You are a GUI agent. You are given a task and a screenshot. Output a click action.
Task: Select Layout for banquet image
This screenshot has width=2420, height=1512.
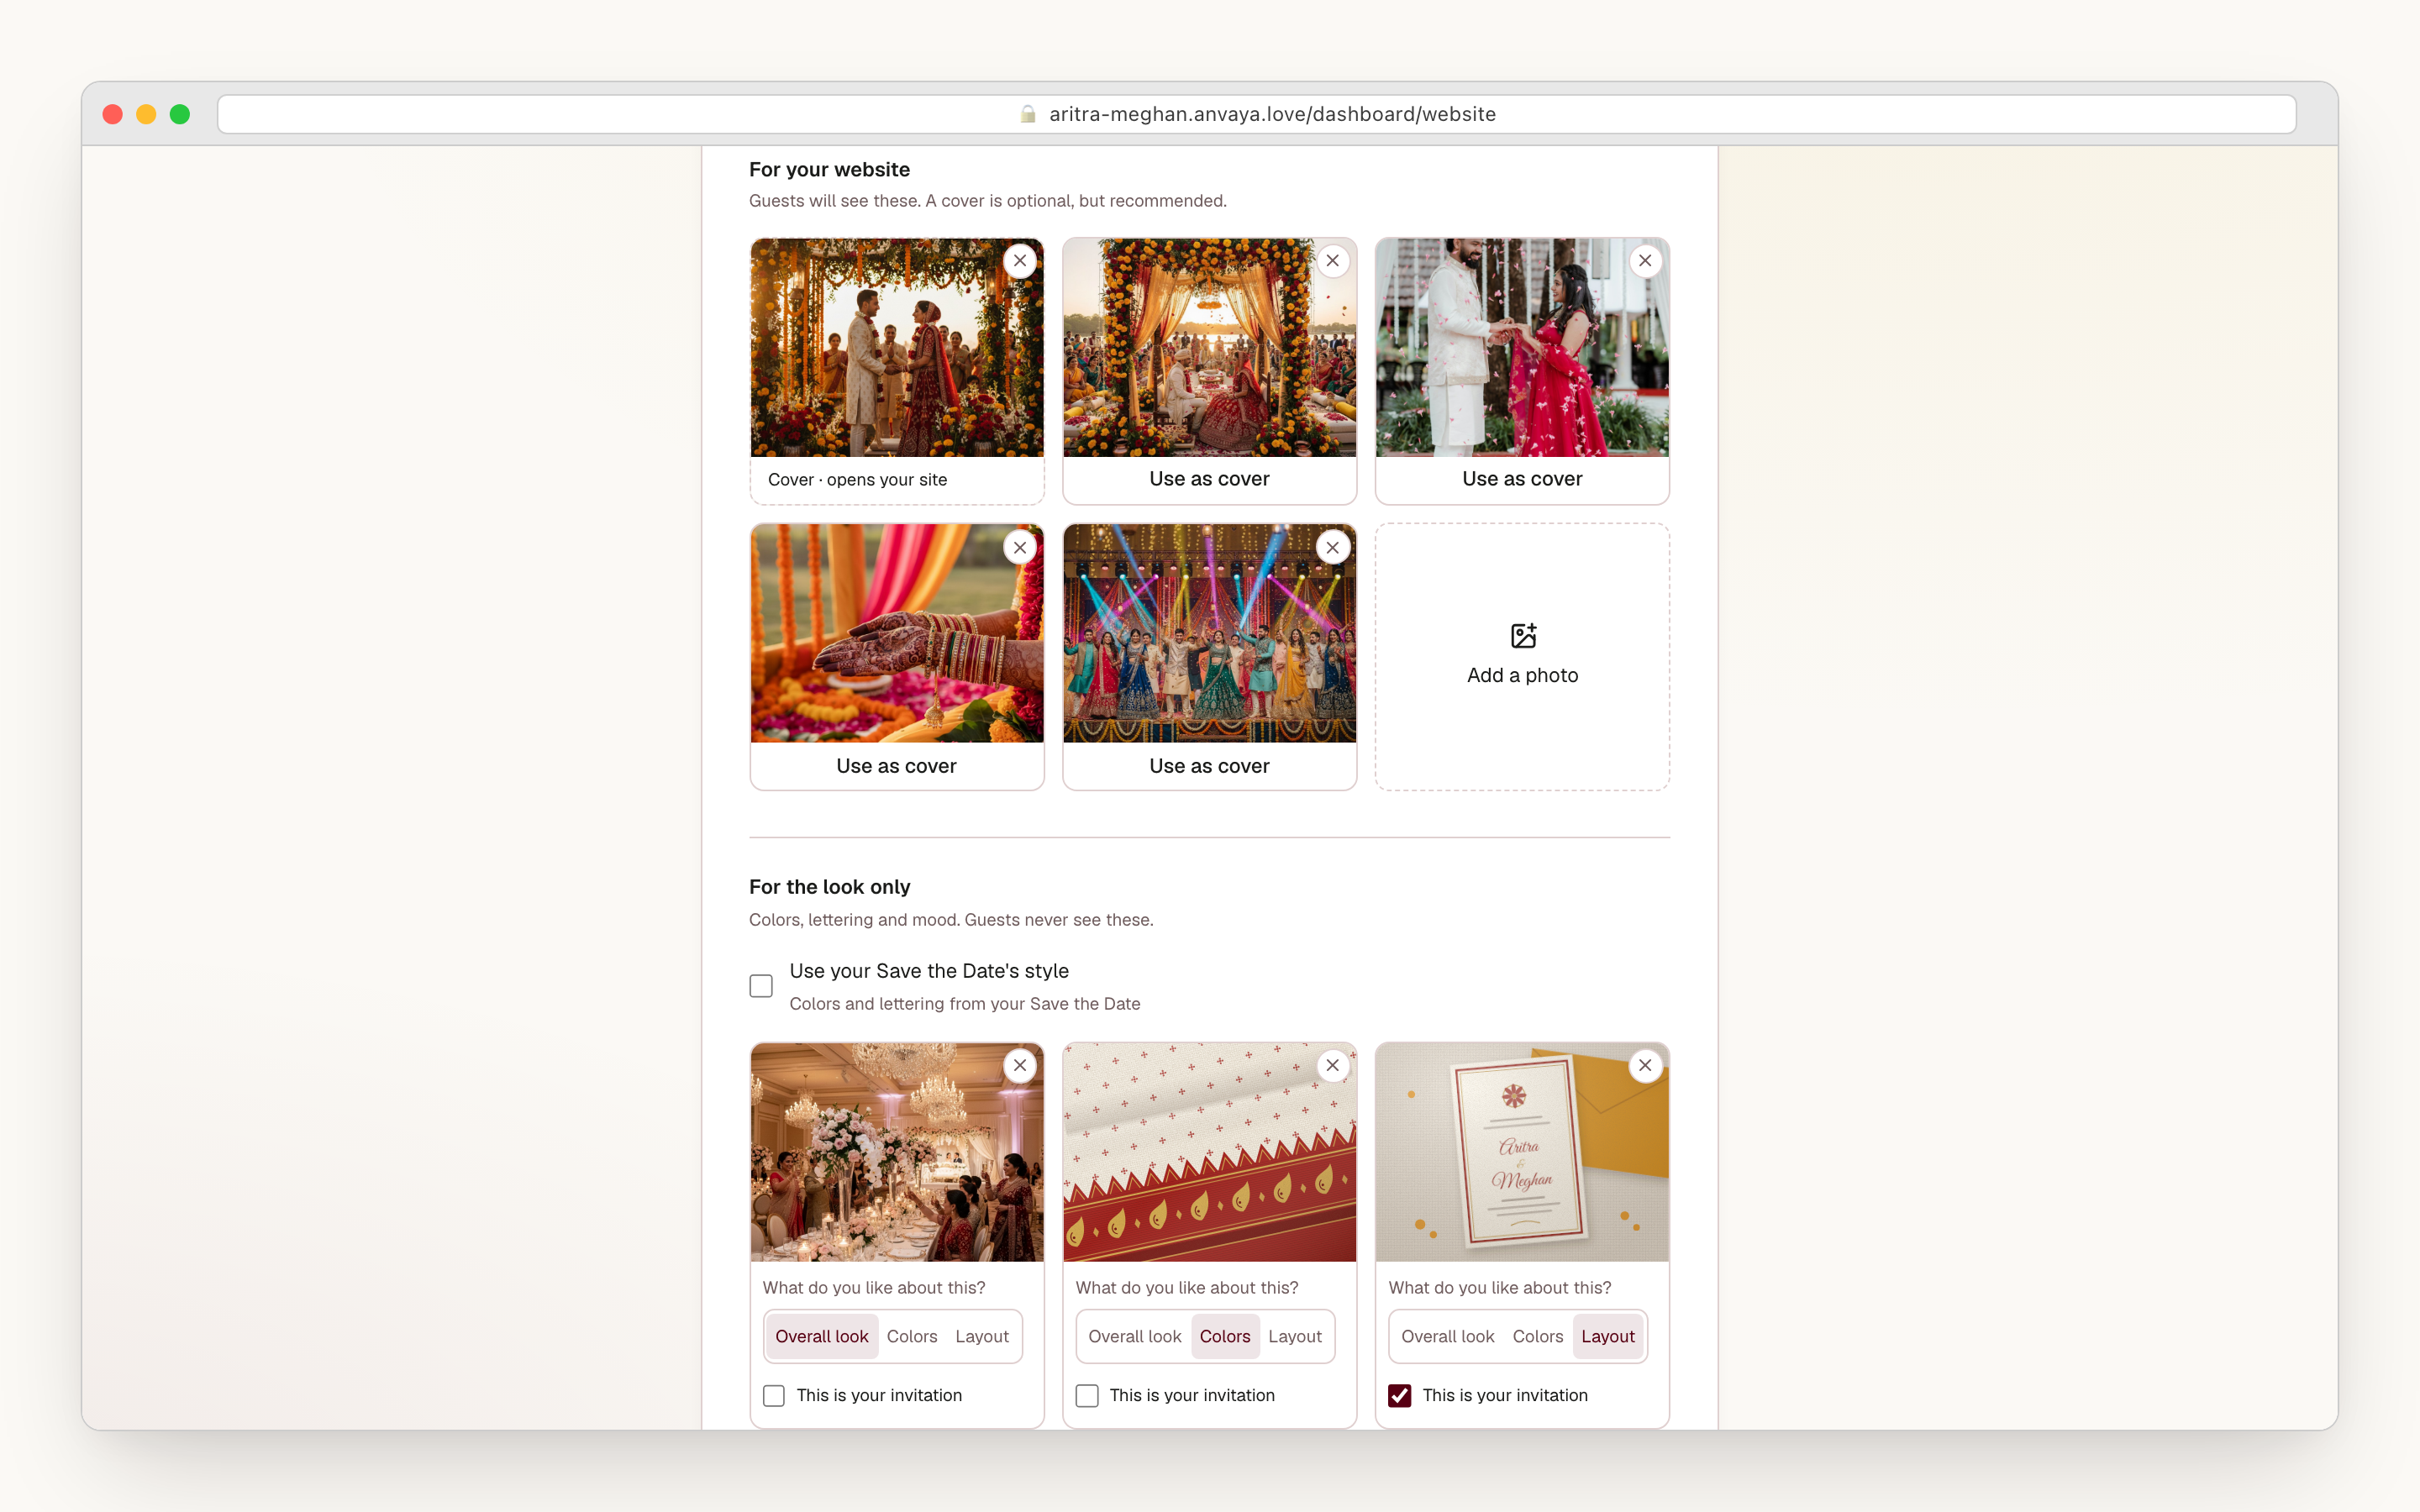click(x=982, y=1337)
